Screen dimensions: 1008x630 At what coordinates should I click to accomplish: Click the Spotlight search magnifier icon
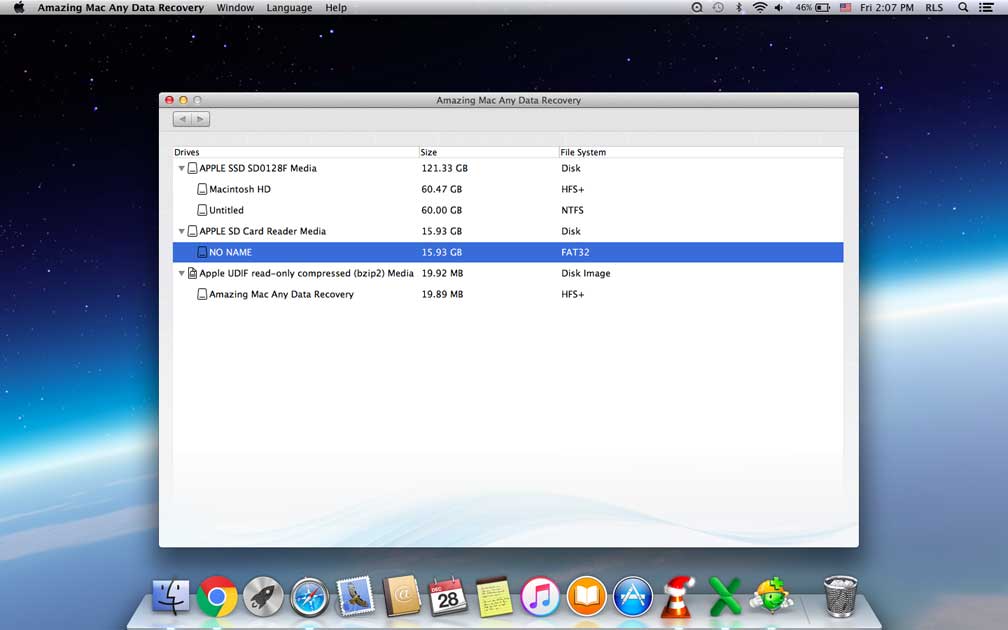(963, 8)
